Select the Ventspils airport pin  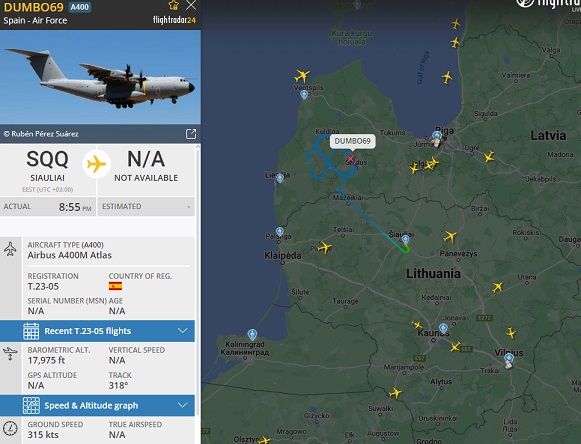tap(304, 95)
